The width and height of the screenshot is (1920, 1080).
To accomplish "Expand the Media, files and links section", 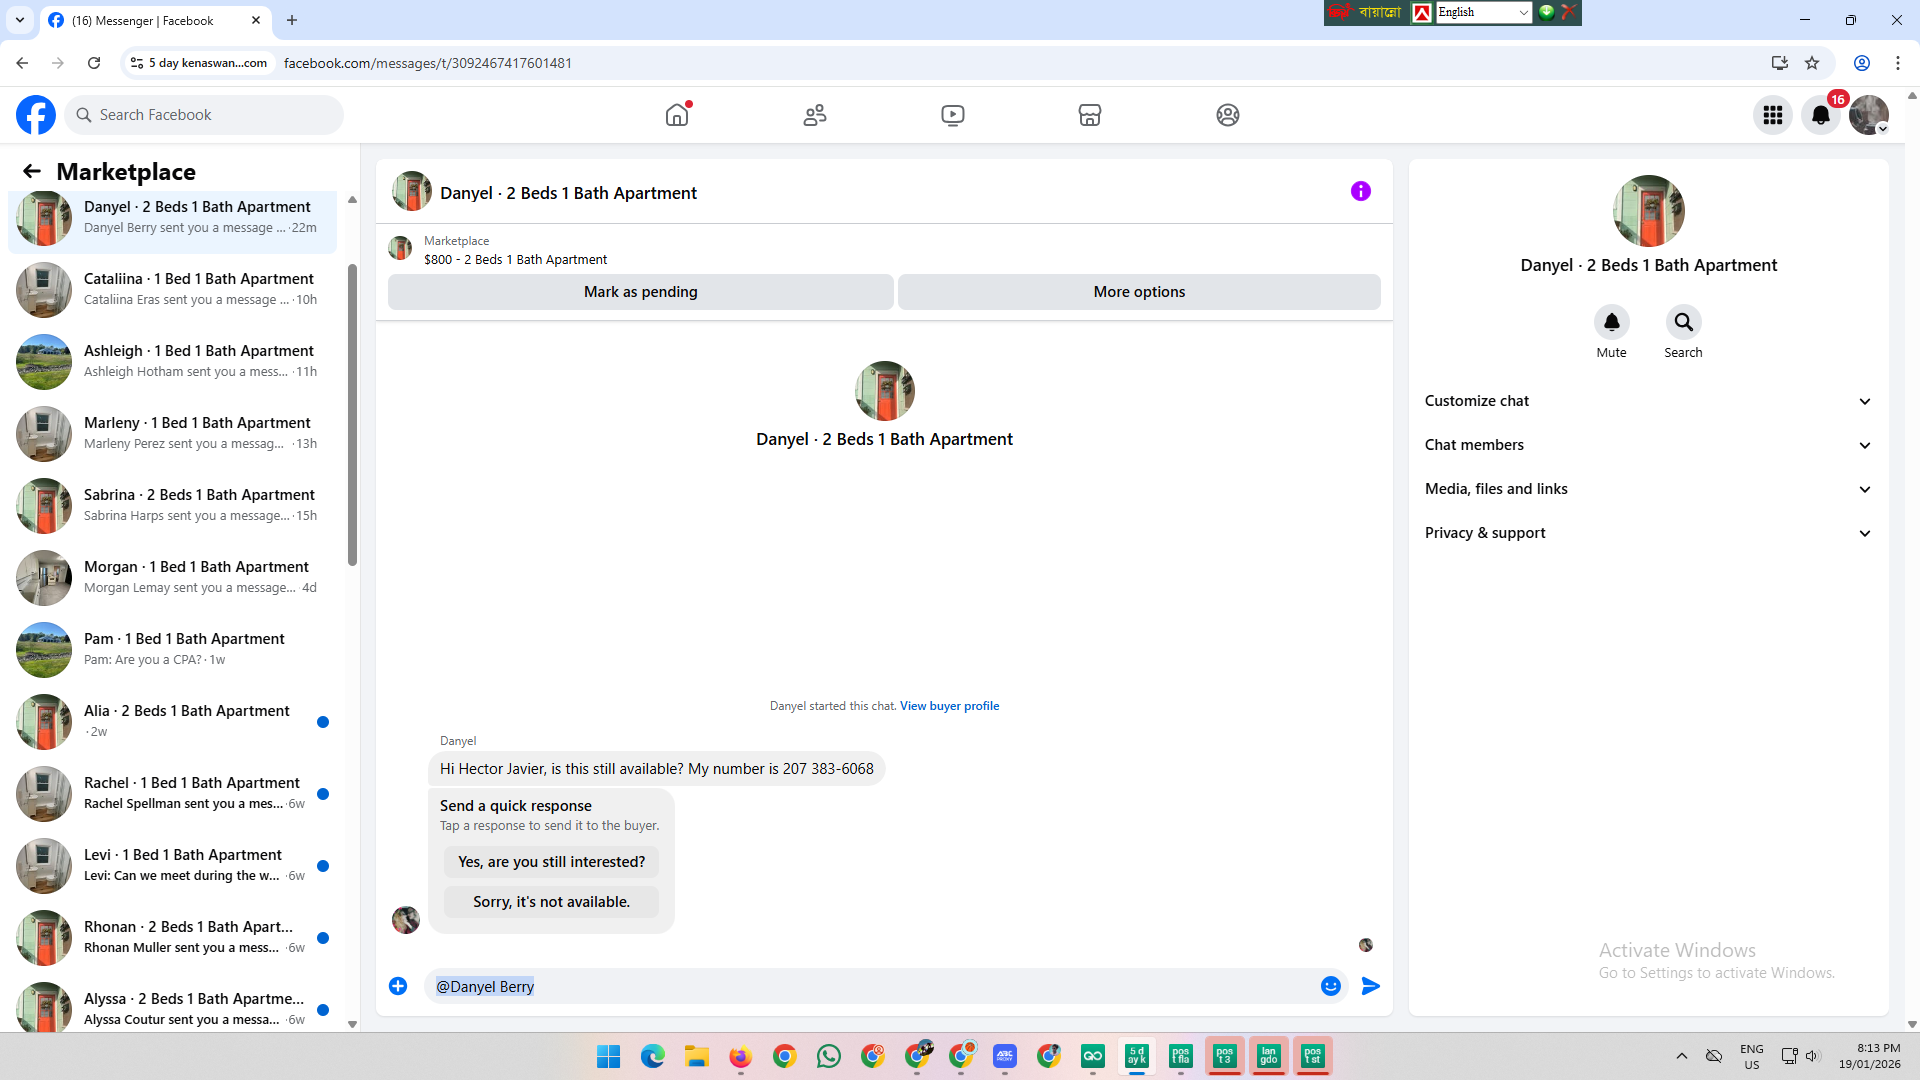I will coord(1647,489).
